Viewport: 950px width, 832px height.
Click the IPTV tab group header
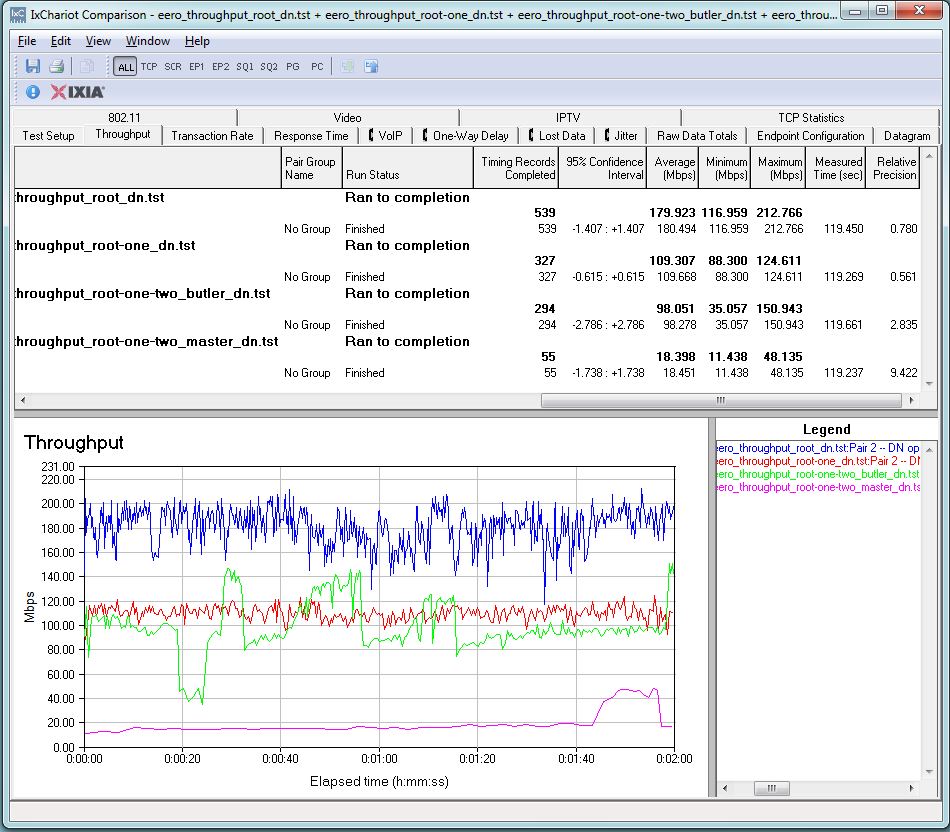568,118
